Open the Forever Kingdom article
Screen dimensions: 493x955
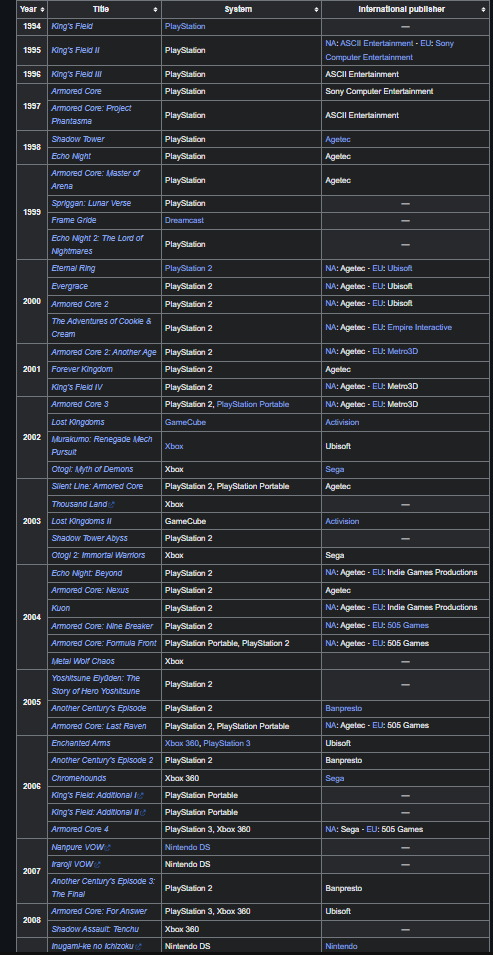click(82, 370)
